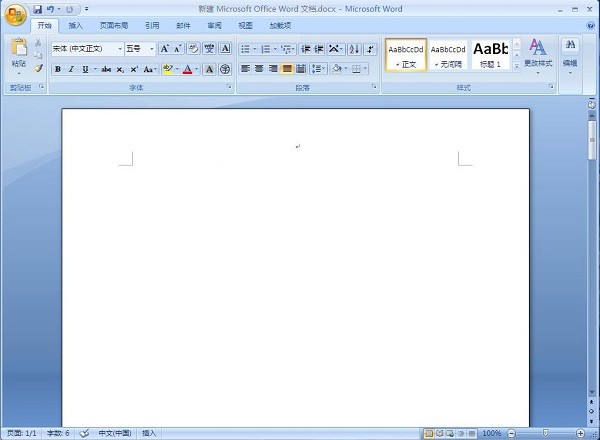This screenshot has width=600, height=440.
Task: Undo the last action
Action: click(50, 9)
